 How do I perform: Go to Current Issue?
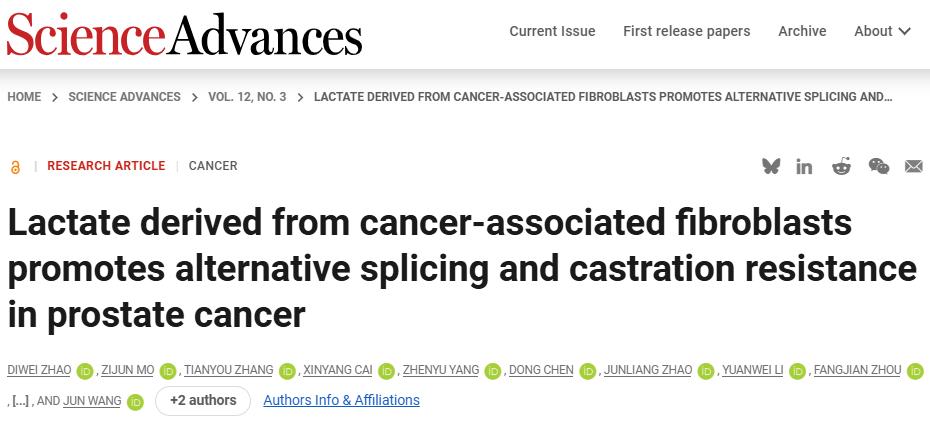[552, 31]
